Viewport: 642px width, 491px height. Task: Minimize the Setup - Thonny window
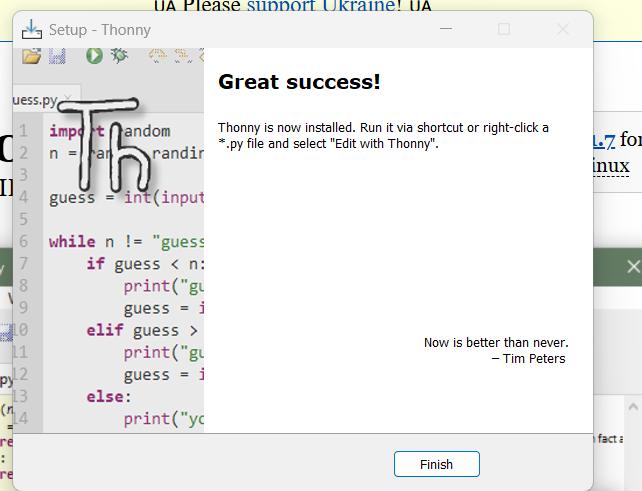(x=446, y=29)
